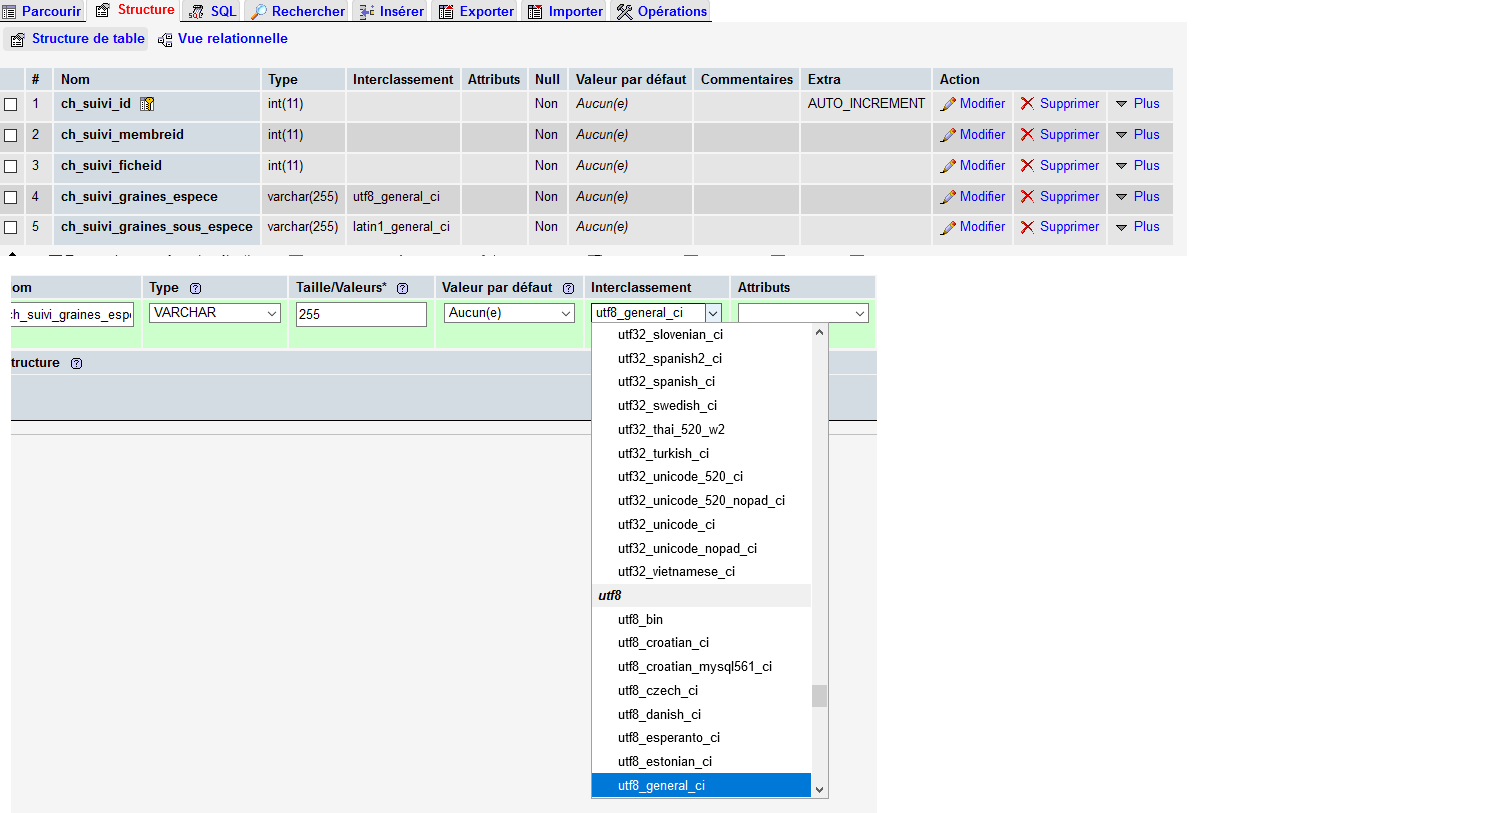Tick the ch_suivi_ficheid row checkbox
The image size is (1500, 813).
pos(11,167)
